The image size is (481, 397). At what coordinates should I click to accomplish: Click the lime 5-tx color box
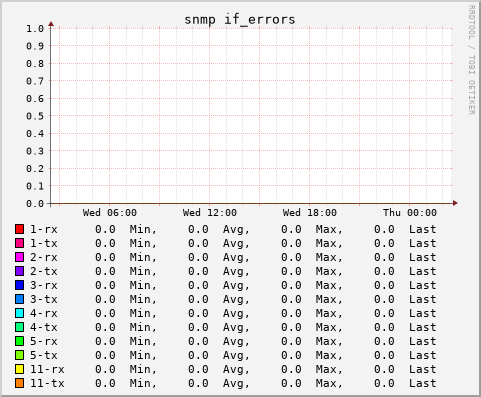coord(20,355)
